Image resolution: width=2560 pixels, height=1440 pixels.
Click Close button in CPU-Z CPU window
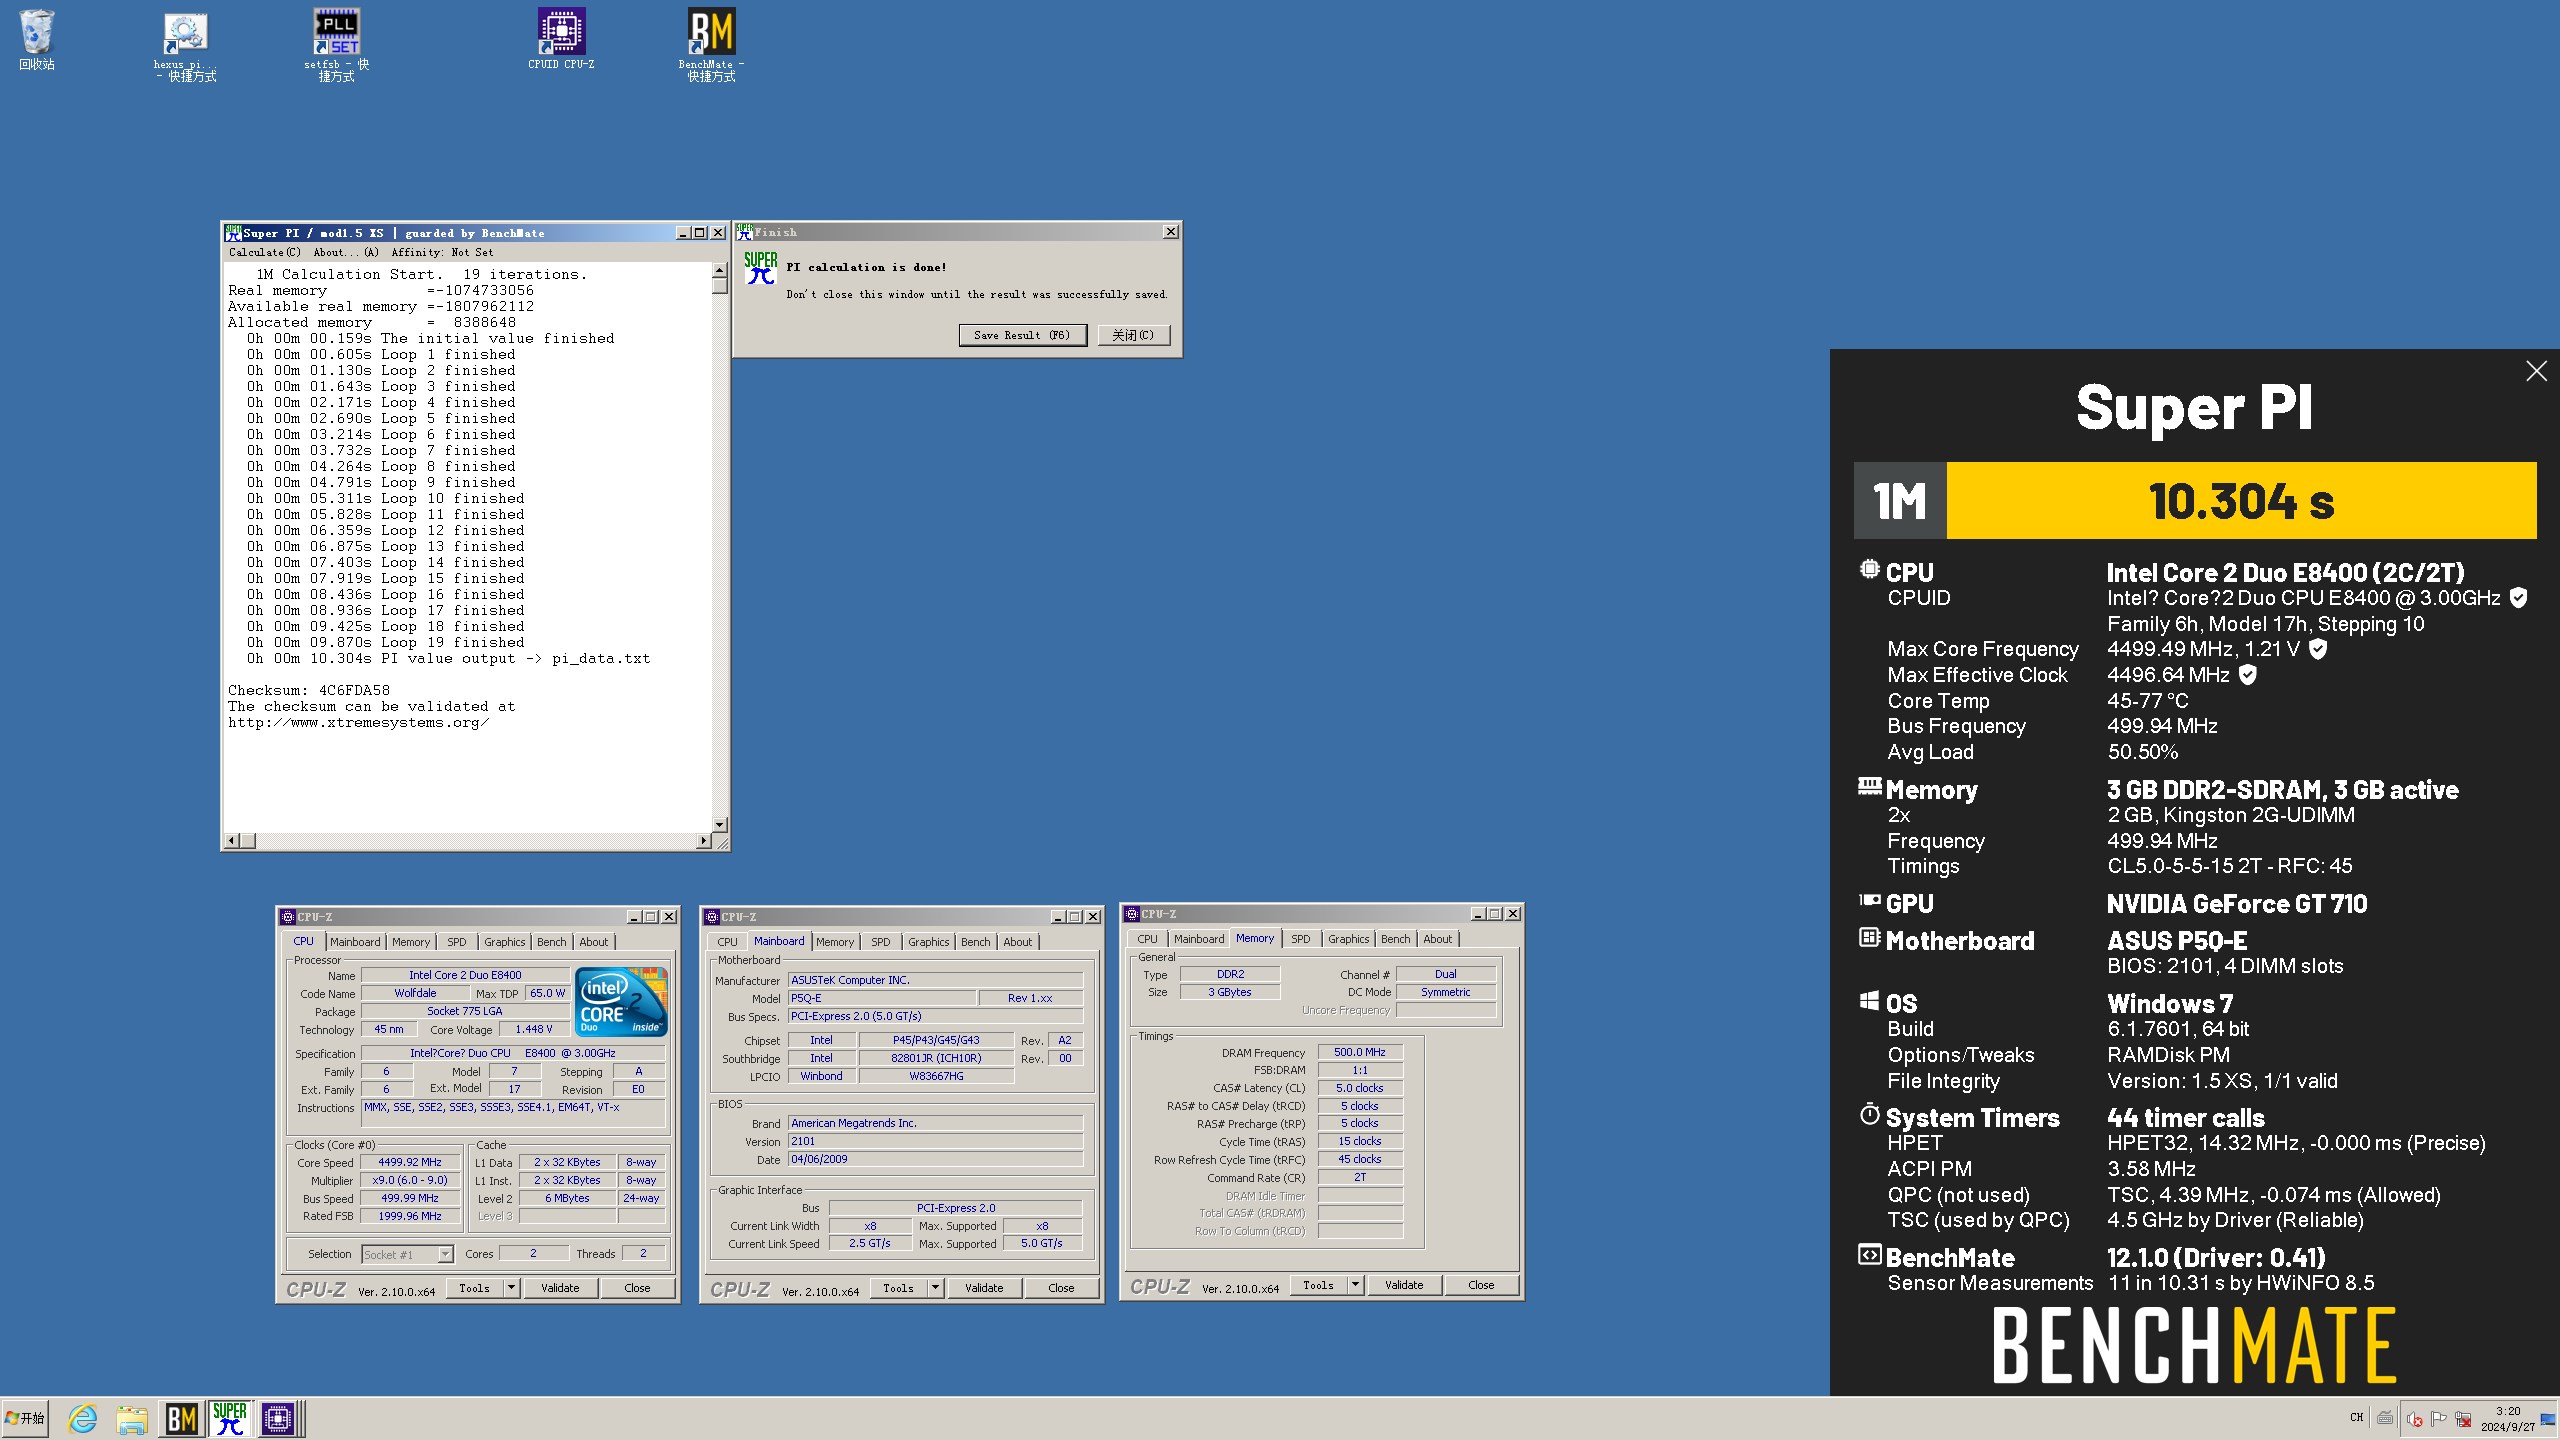(637, 1288)
